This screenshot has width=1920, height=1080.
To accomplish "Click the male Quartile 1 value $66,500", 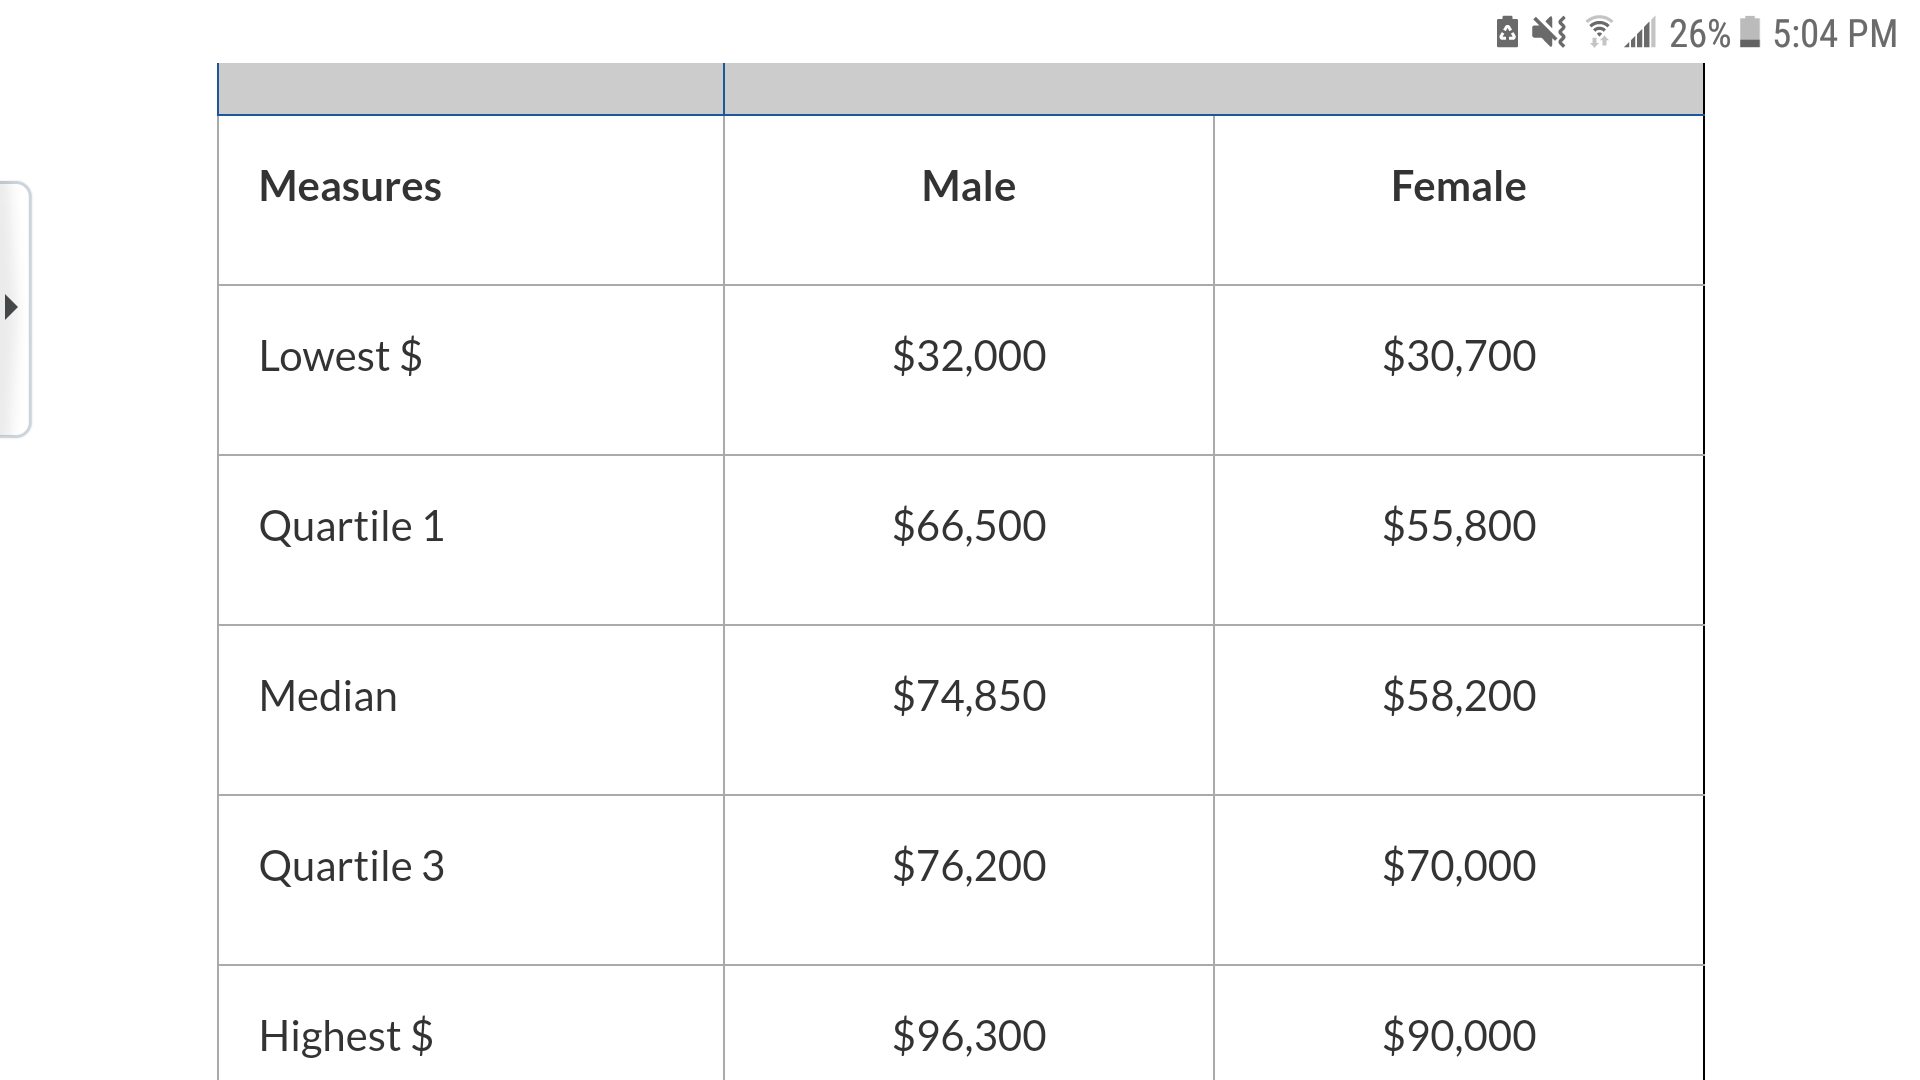I will pos(969,526).
